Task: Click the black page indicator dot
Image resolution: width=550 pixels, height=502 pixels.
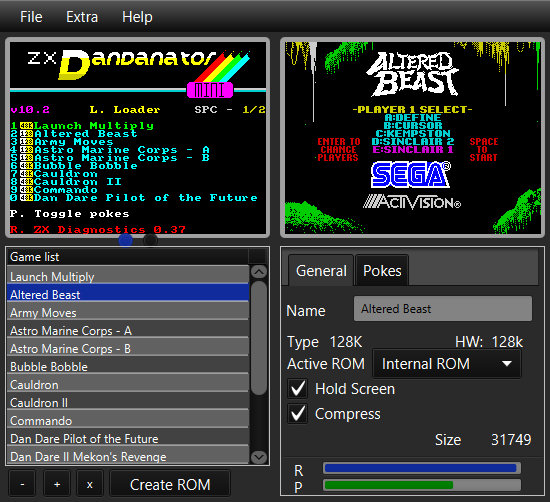Action: tap(150, 240)
